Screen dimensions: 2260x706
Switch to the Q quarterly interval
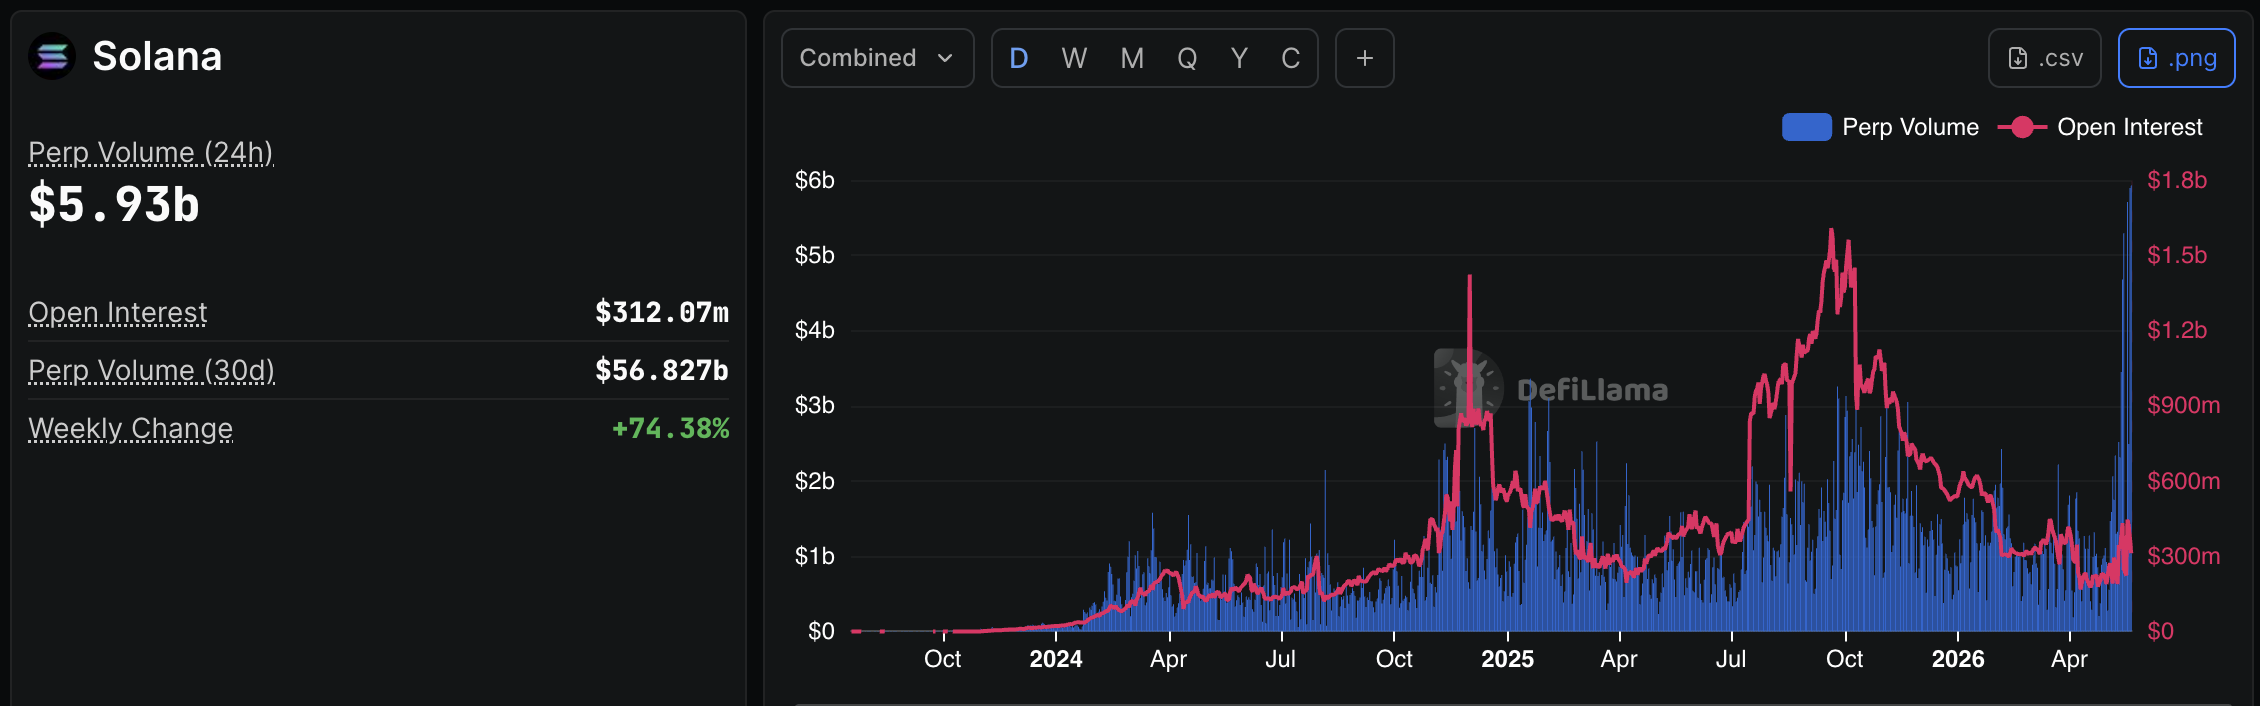[1187, 58]
